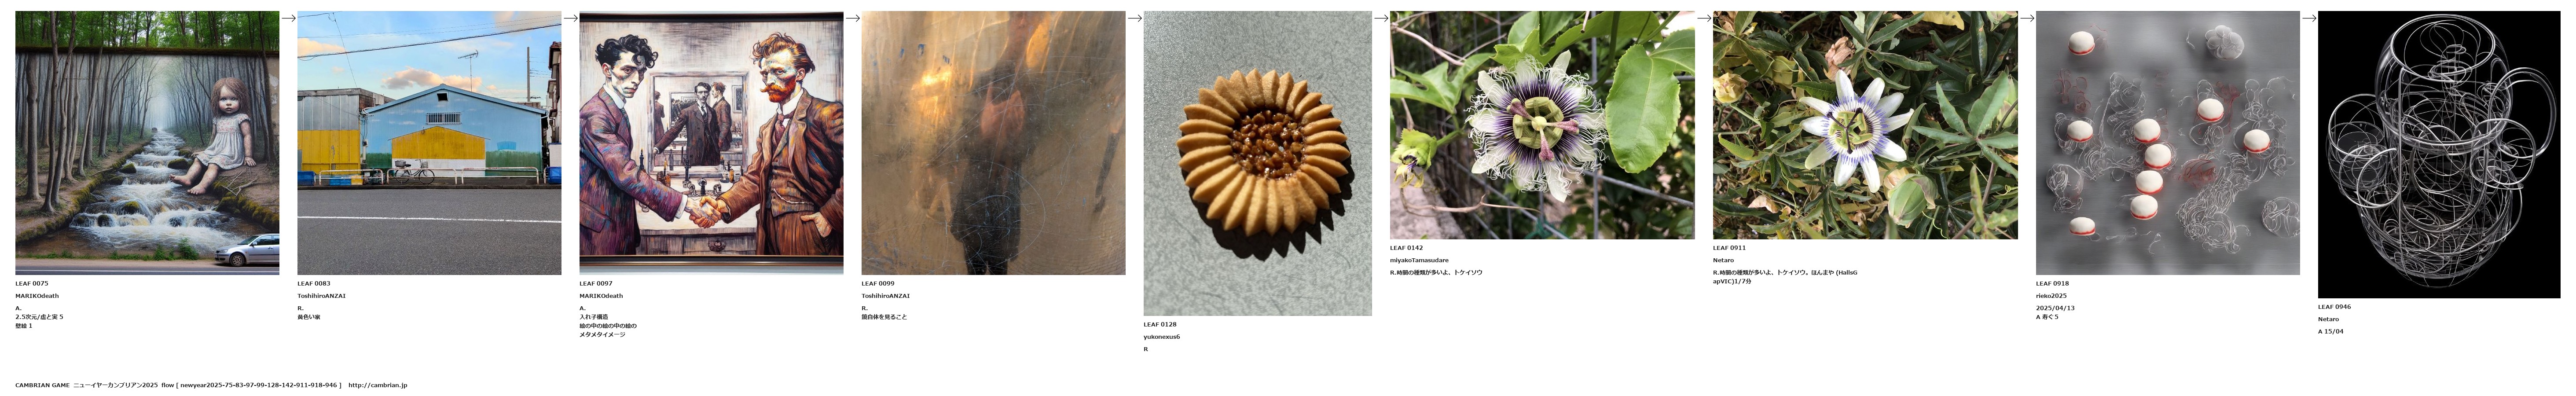Select the red-and-white spheres image

point(2167,143)
